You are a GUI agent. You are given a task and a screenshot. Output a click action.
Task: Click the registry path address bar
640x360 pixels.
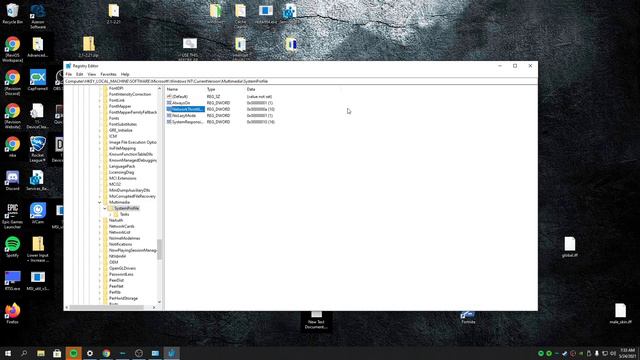pyautogui.click(x=300, y=81)
